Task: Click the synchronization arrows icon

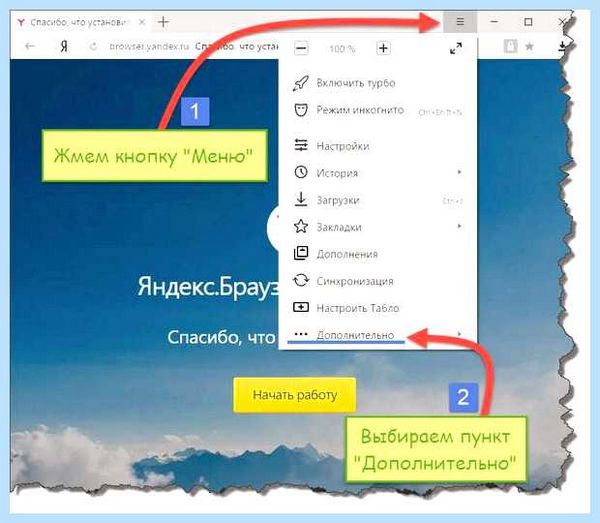Action: tap(301, 280)
